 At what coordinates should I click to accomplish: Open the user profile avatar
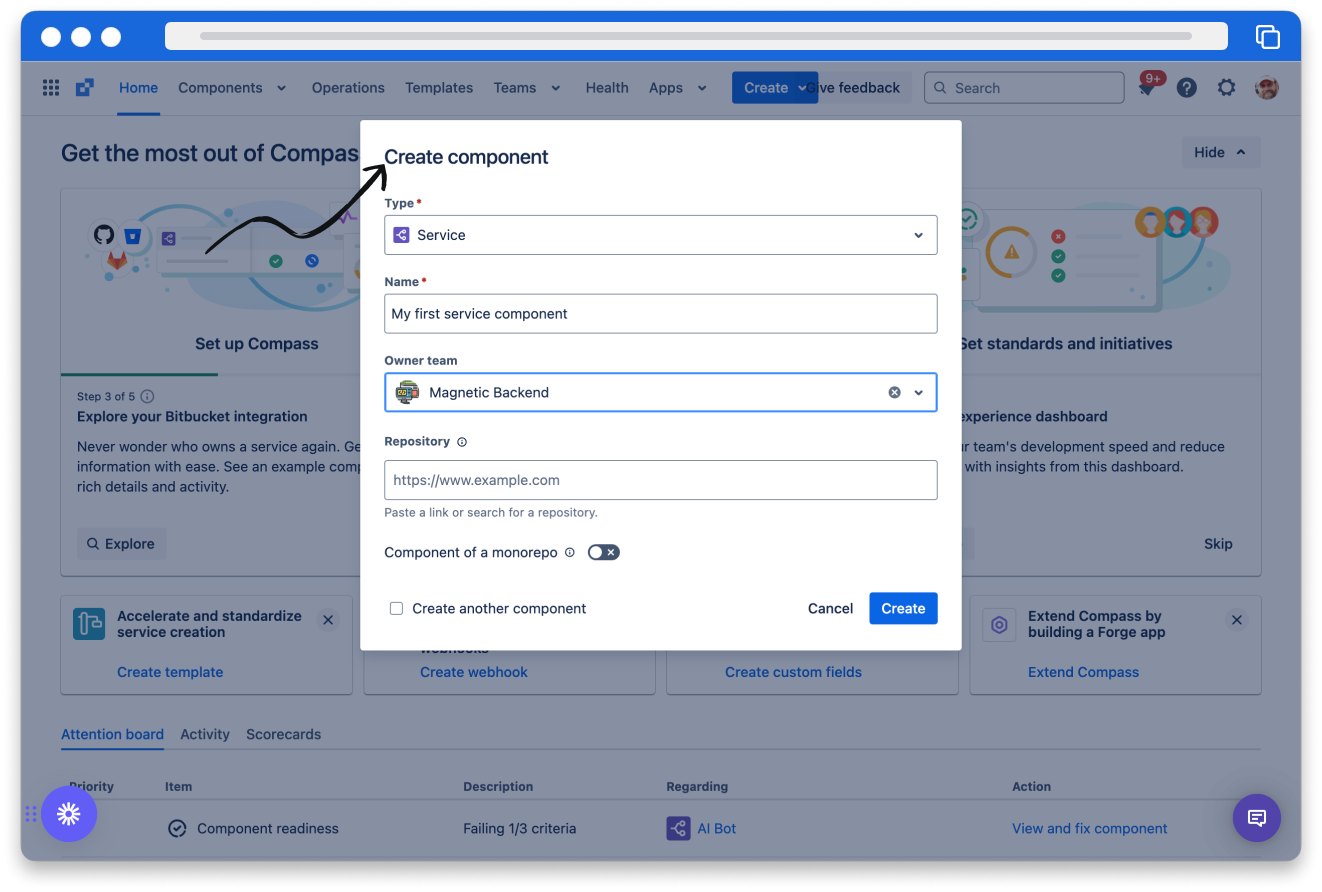pos(1267,88)
